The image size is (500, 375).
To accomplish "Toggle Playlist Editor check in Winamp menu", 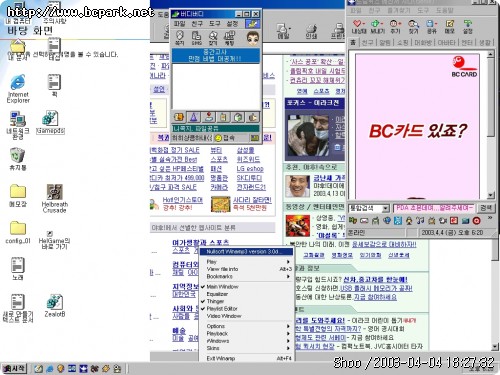I will [x=247, y=309].
